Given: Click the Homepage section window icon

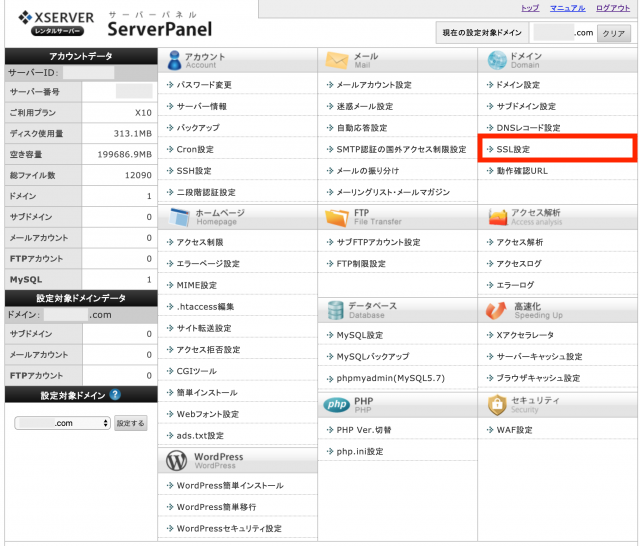Looking at the screenshot, I should (x=180, y=217).
